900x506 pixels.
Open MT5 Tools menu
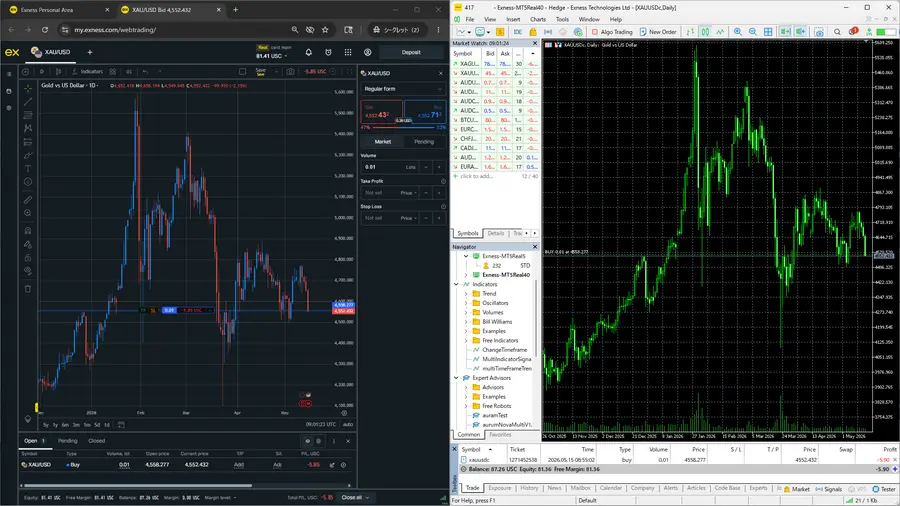click(562, 20)
